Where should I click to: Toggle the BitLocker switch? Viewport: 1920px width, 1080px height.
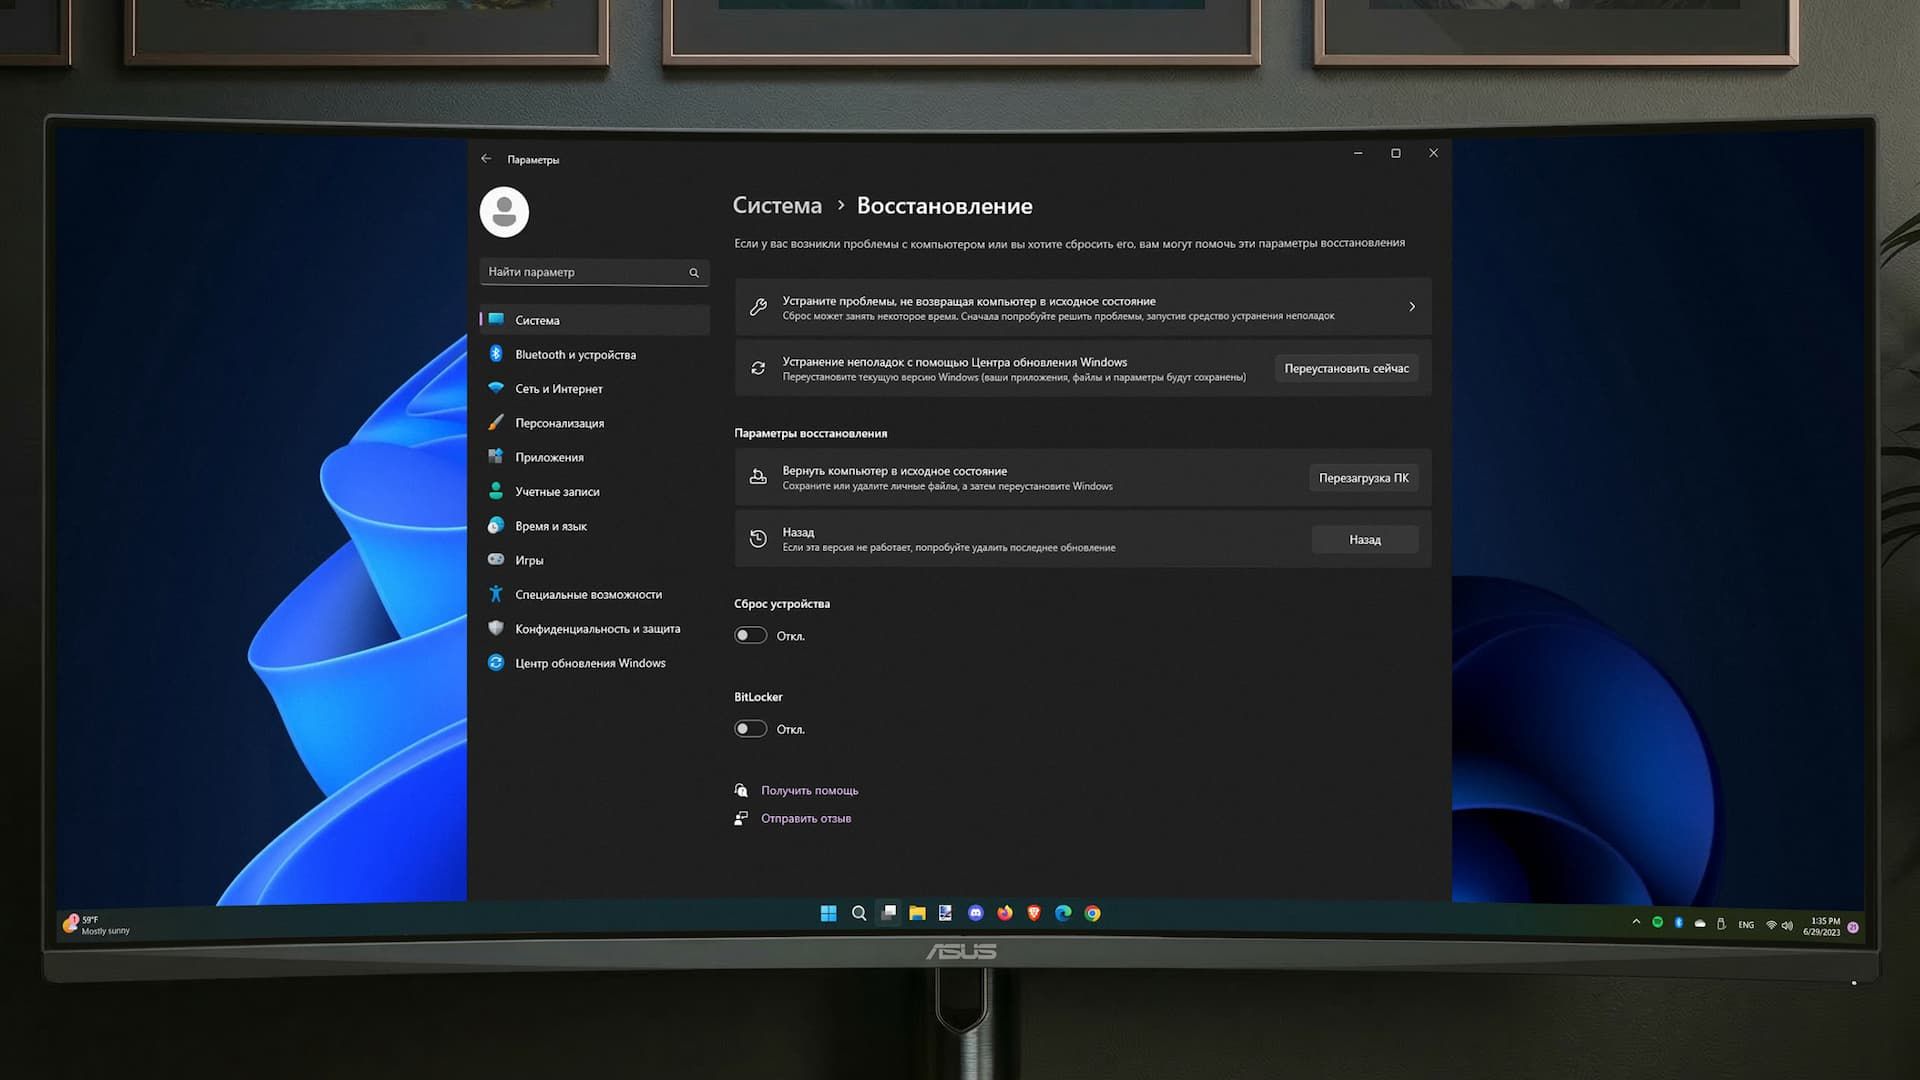pyautogui.click(x=750, y=729)
